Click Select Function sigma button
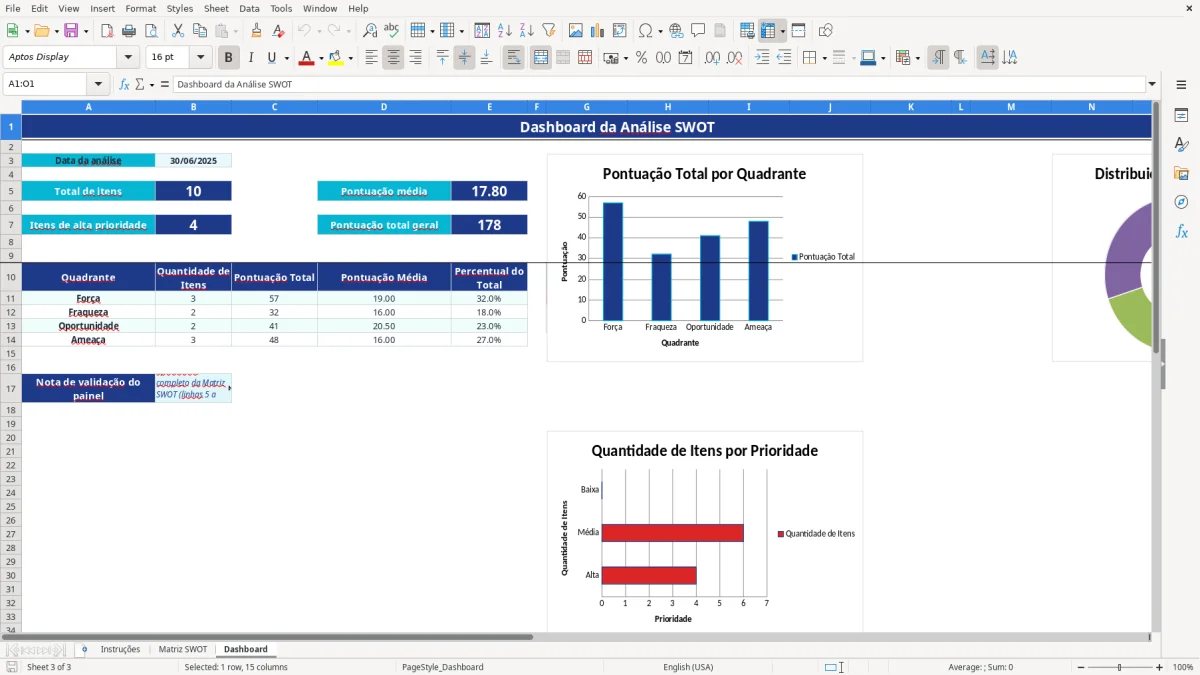 [x=140, y=85]
